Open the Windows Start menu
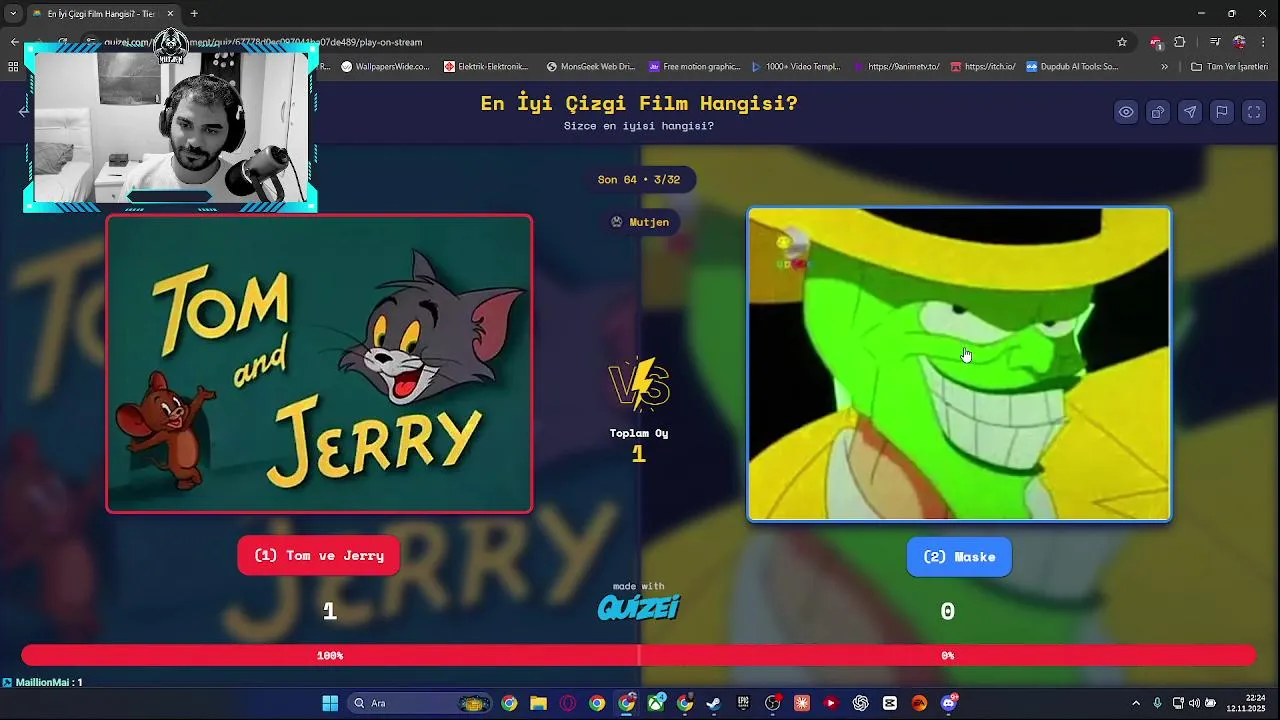This screenshot has width=1280, height=720. tap(330, 703)
